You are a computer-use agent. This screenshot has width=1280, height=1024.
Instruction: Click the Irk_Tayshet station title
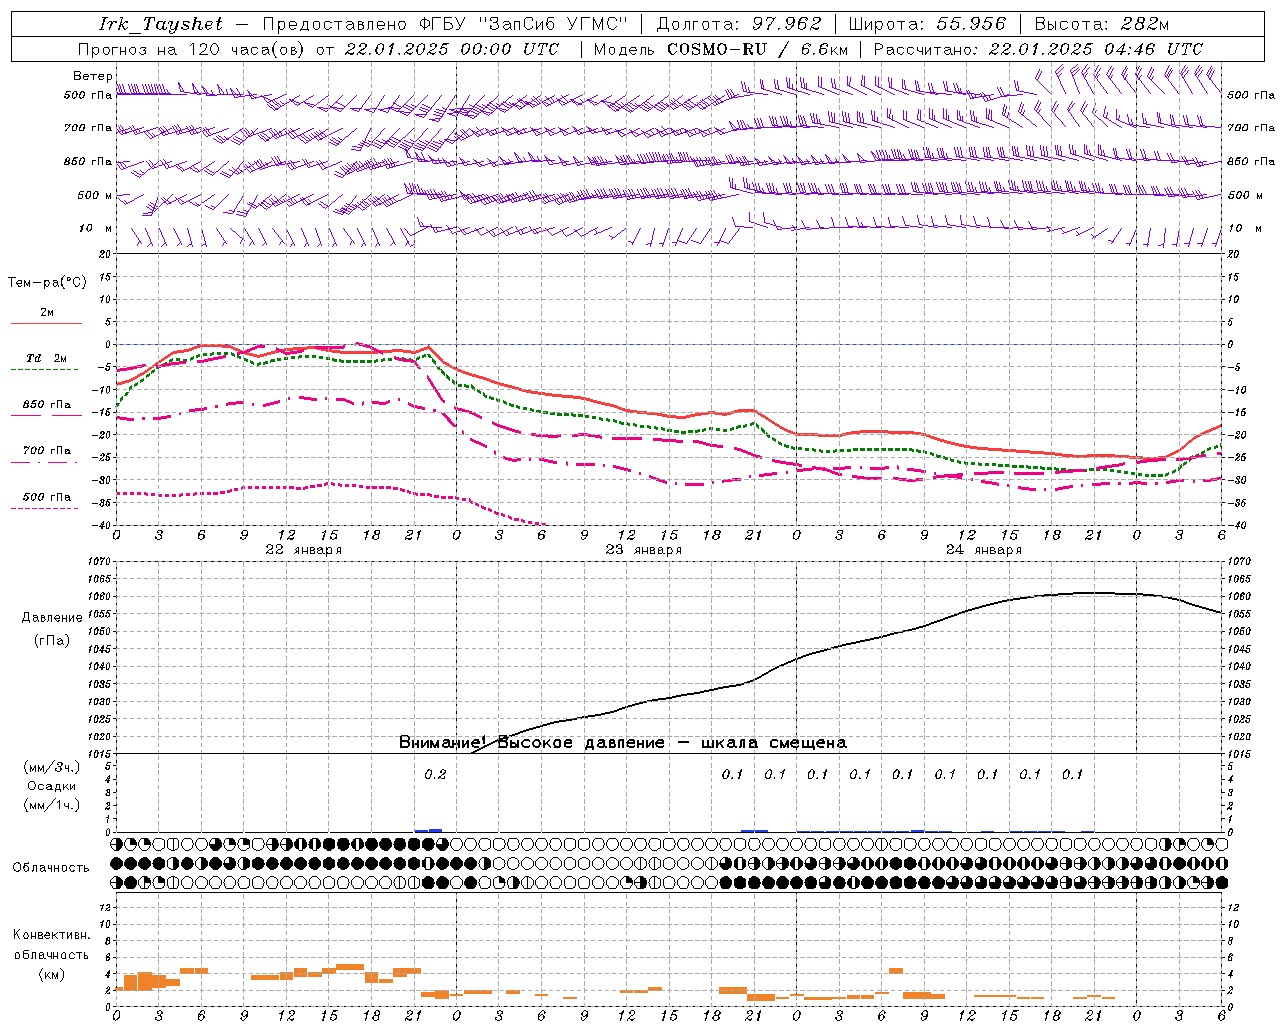[161, 24]
